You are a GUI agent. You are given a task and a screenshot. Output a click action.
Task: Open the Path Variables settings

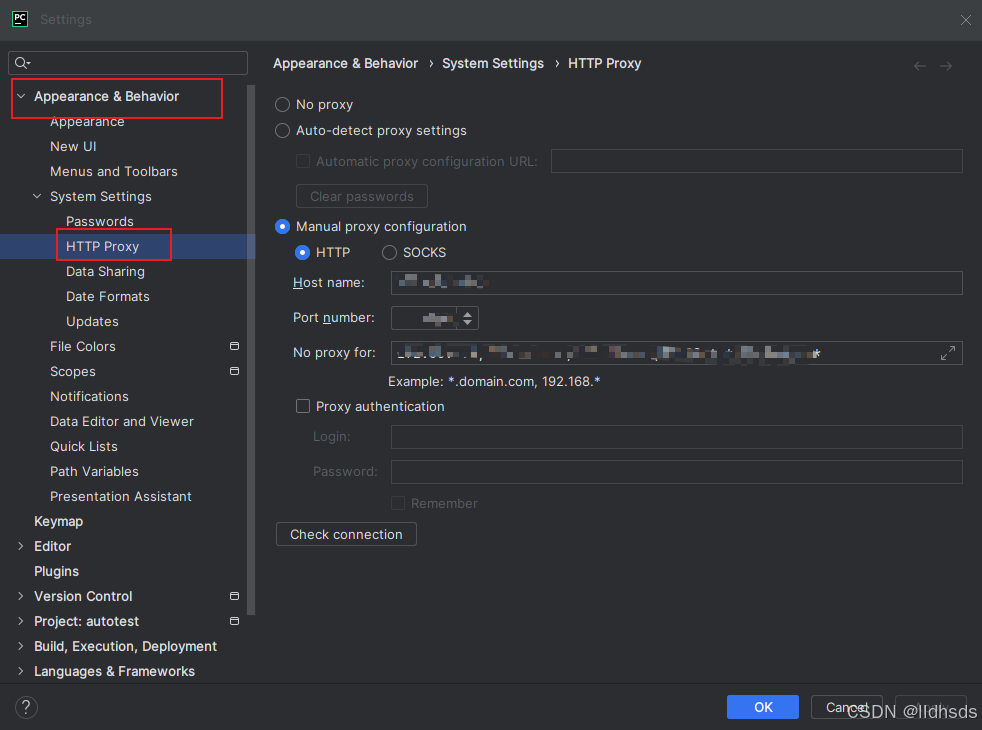pos(94,471)
